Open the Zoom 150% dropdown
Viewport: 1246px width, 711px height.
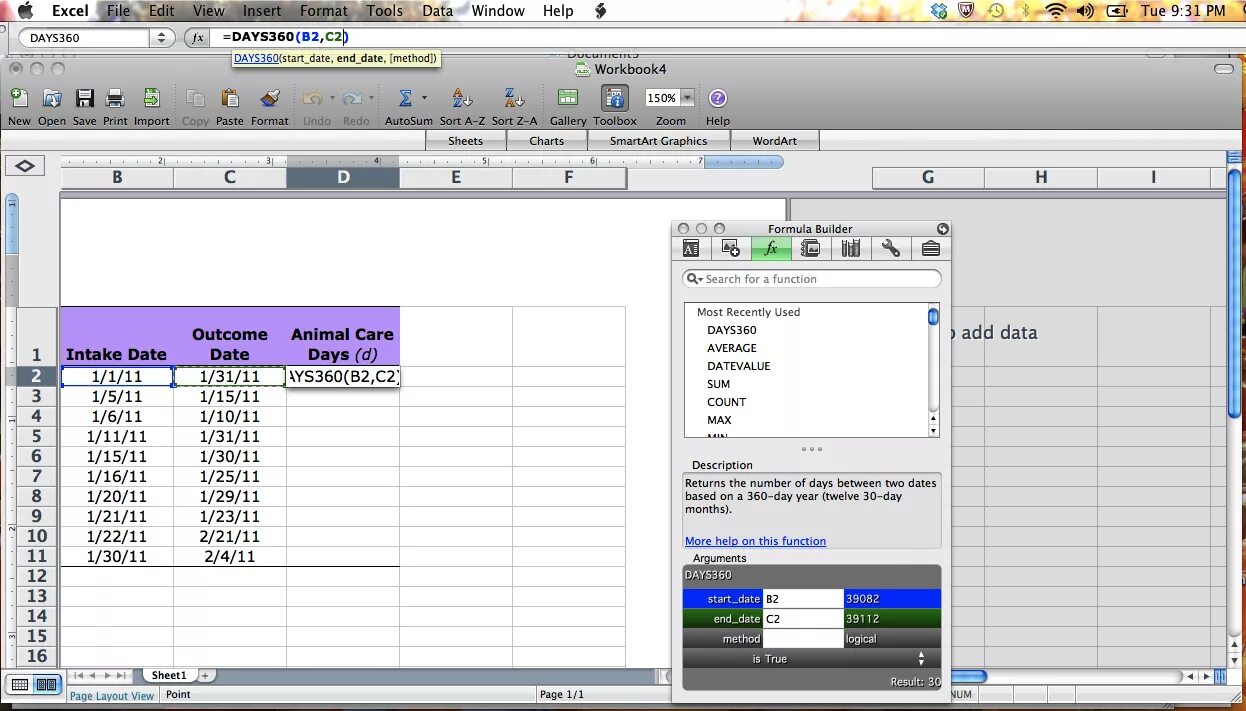(688, 98)
